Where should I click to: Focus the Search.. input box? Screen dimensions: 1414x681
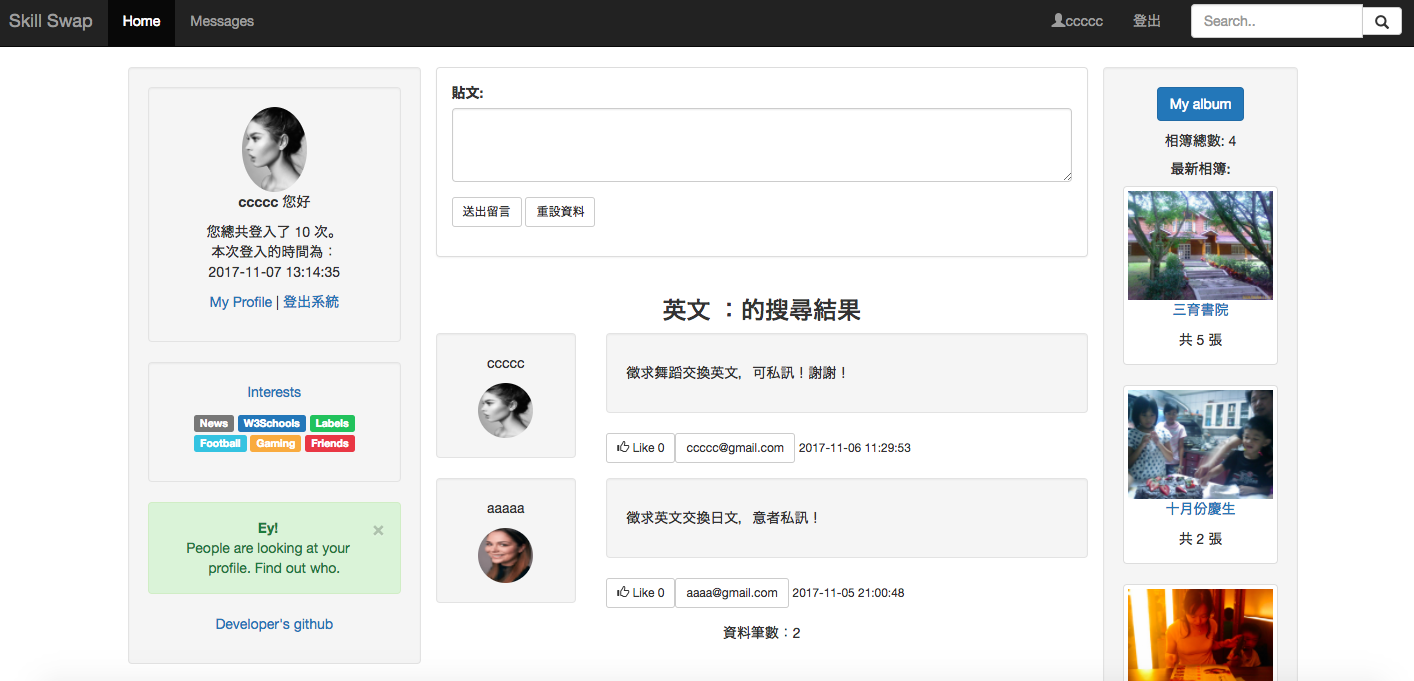tap(1277, 21)
